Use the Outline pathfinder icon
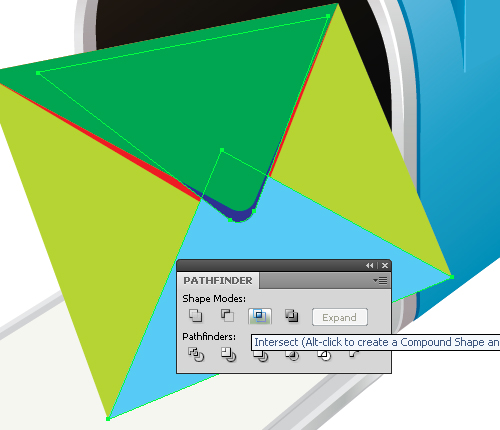Screen dimensions: 500x430 point(324,356)
